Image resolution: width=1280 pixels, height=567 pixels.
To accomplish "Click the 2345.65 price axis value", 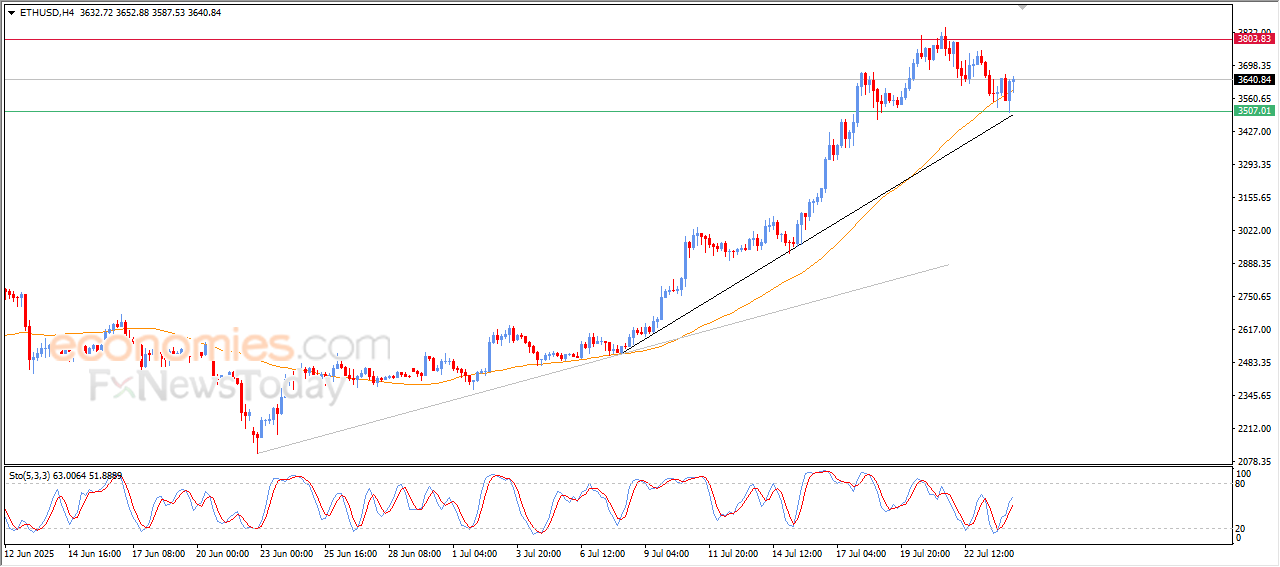I will point(1253,395).
